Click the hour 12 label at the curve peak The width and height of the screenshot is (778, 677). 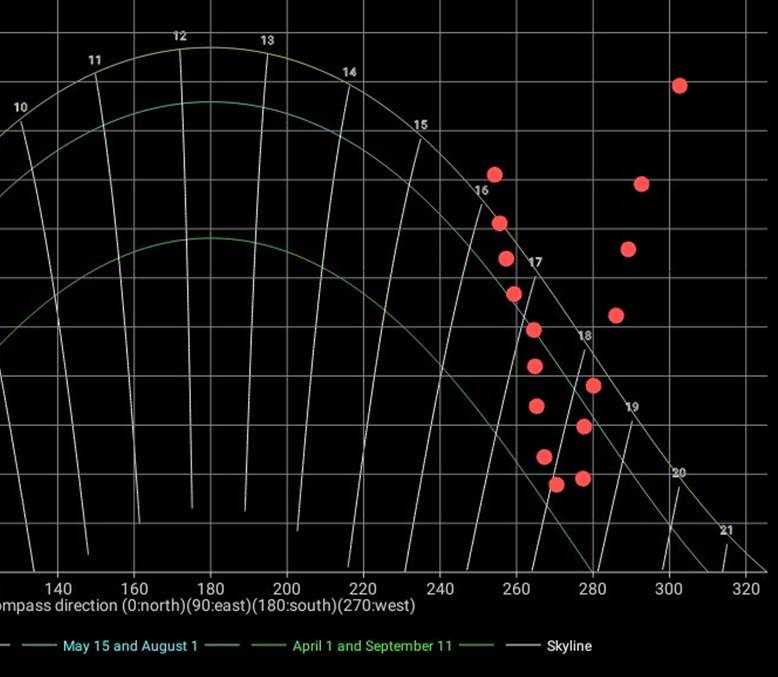click(180, 36)
